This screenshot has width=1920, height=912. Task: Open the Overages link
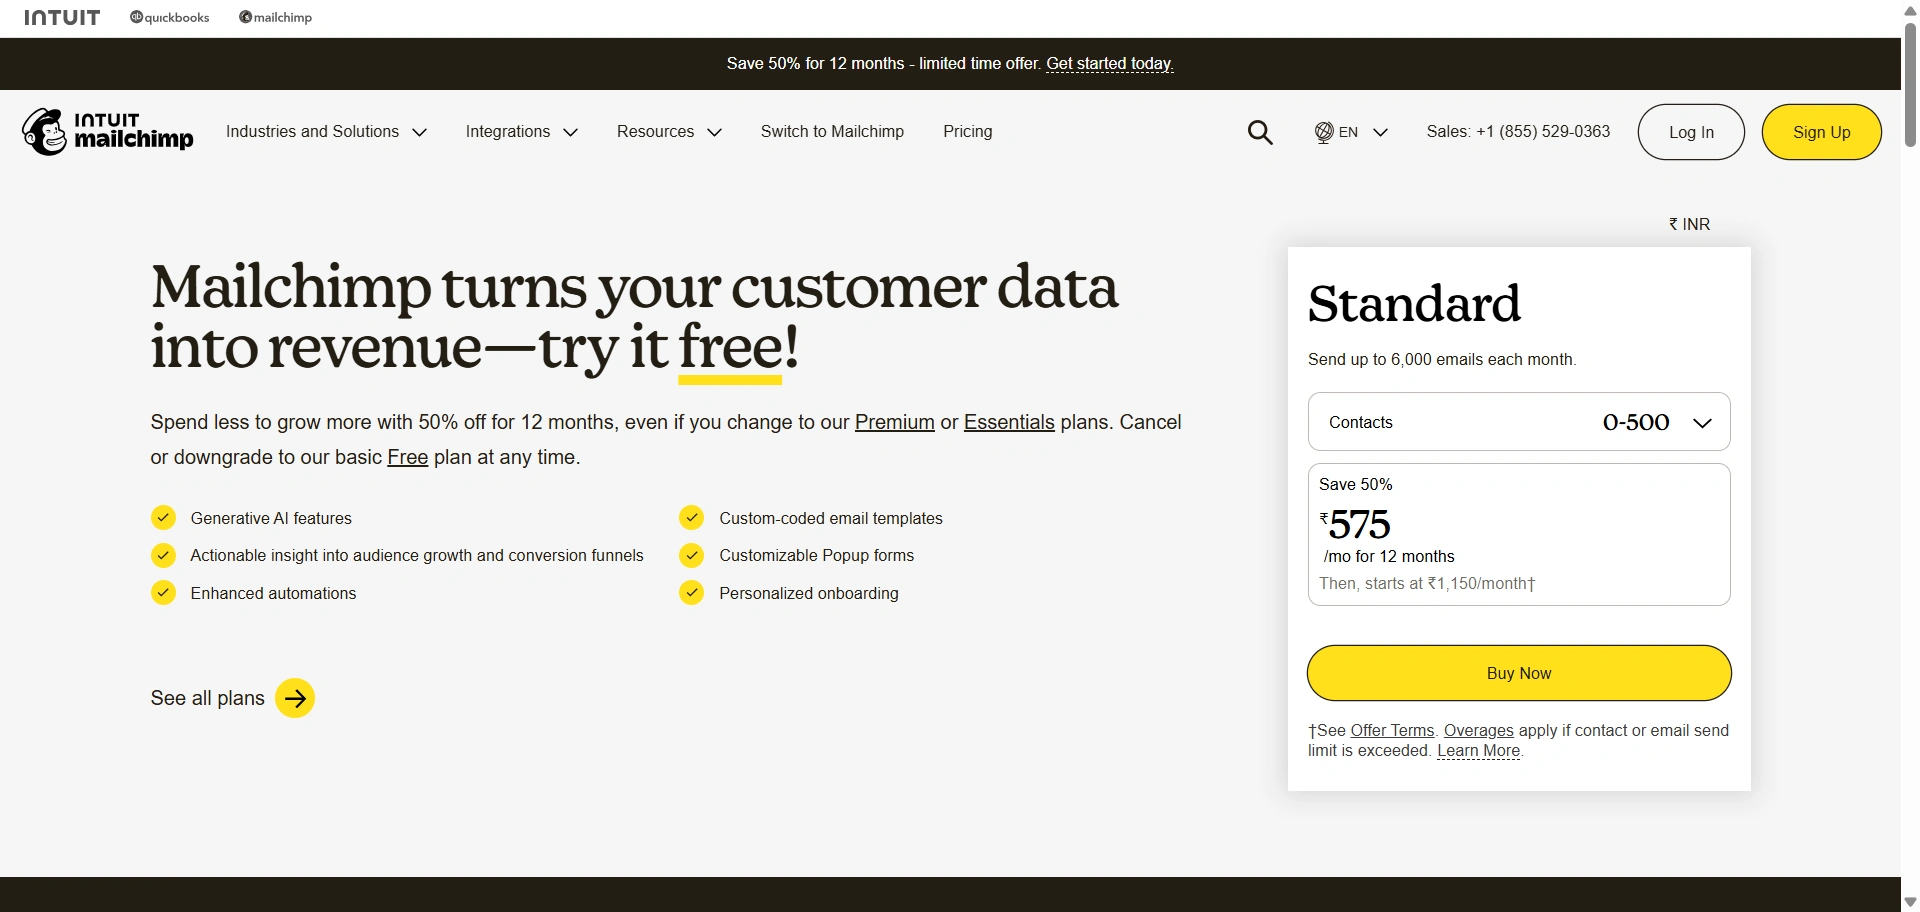point(1479,731)
